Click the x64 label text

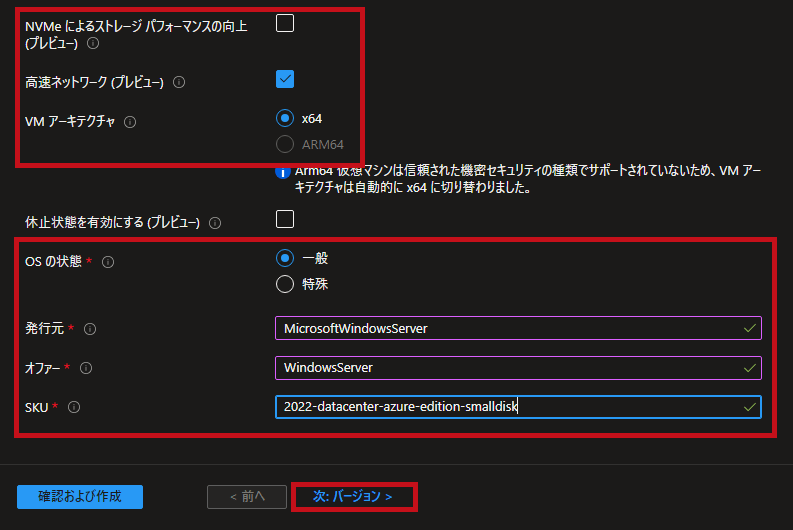312,119
